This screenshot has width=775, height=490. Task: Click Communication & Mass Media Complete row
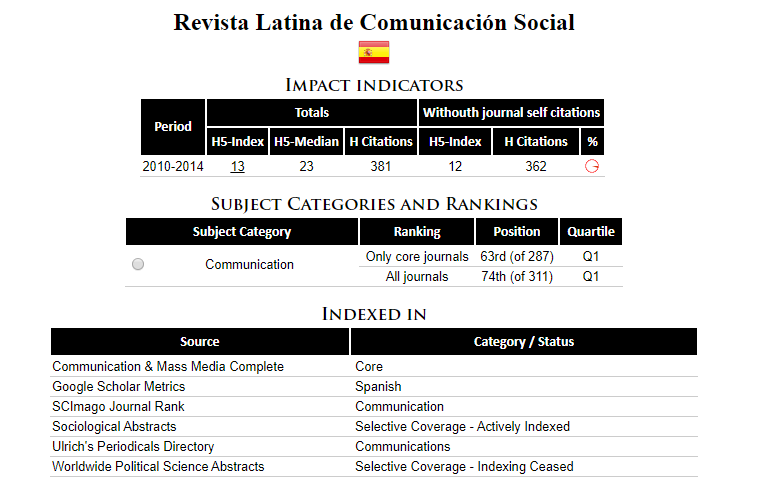click(374, 366)
